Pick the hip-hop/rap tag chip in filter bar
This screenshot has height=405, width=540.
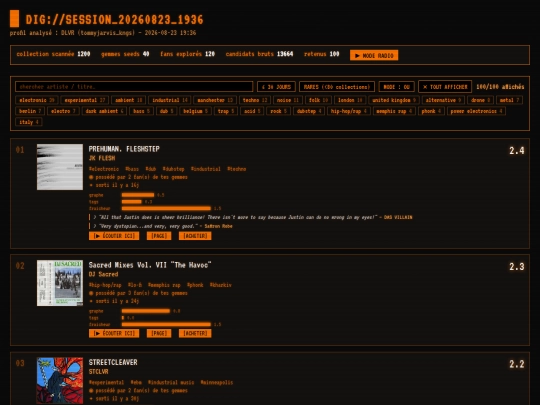click(x=349, y=111)
